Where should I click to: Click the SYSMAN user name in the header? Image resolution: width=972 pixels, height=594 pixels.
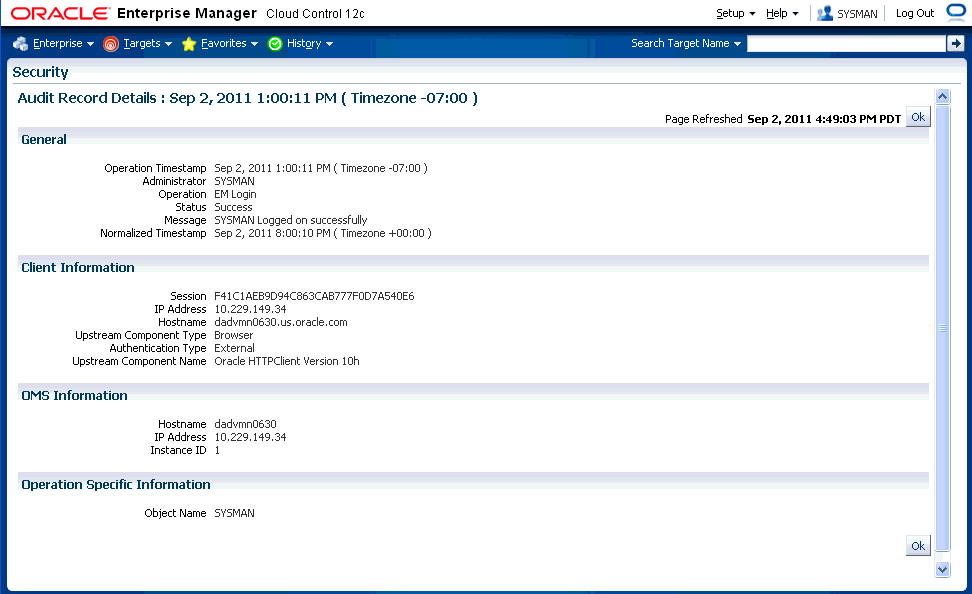(857, 14)
